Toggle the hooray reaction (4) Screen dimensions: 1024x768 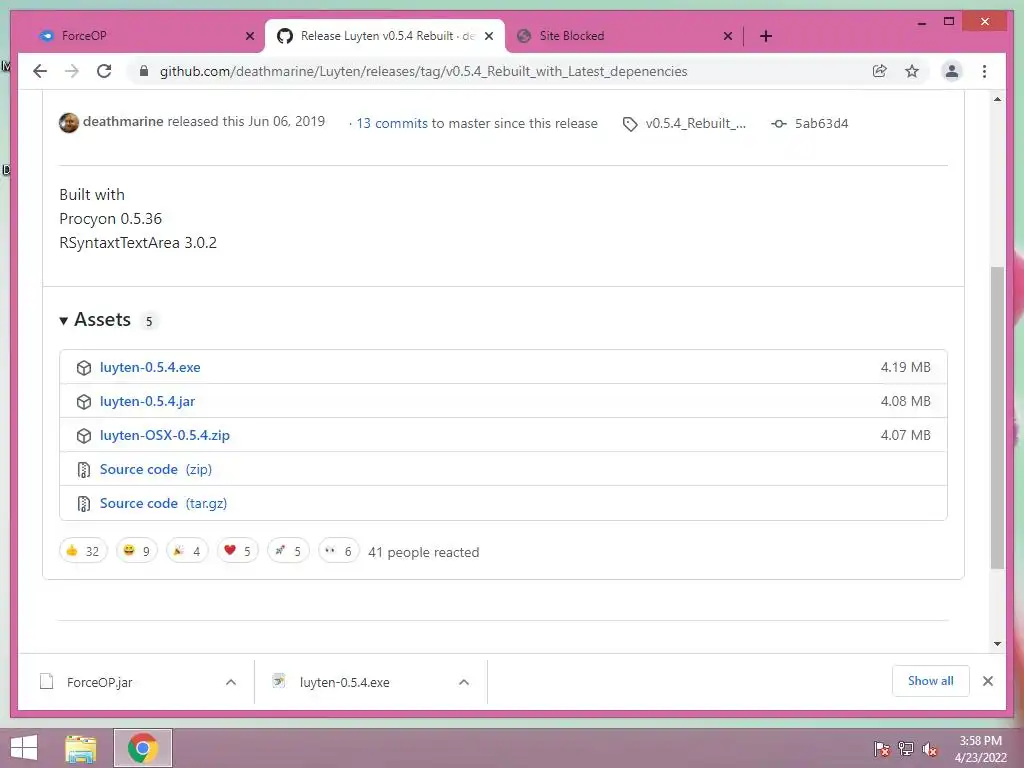(187, 551)
